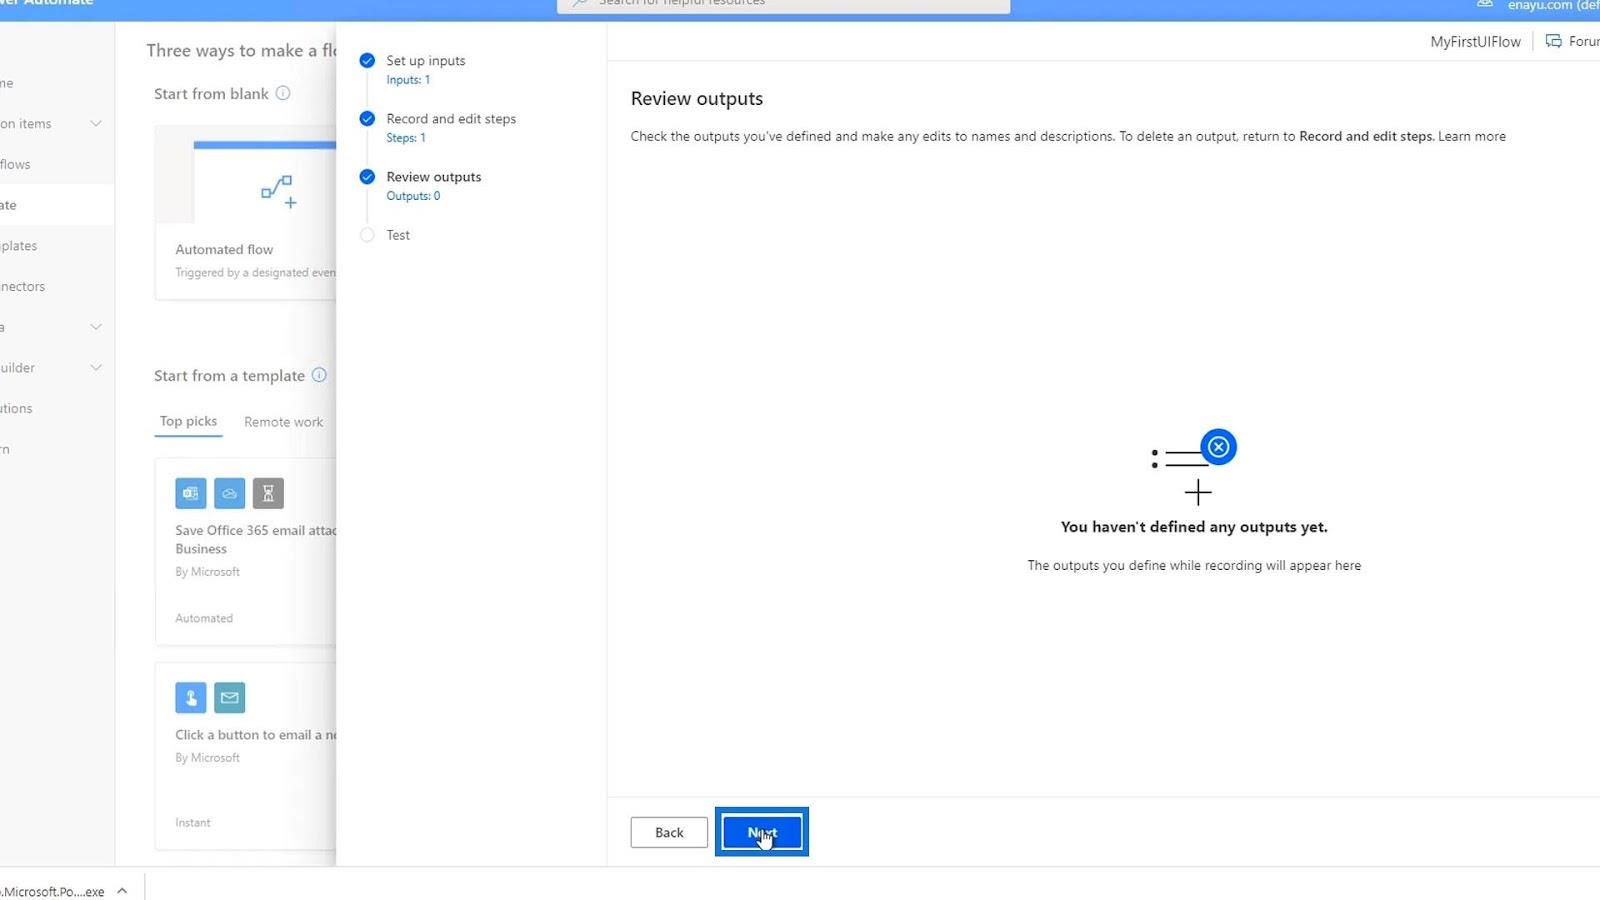Click the Outputs: 0 text
1600x900 pixels.
(x=413, y=196)
